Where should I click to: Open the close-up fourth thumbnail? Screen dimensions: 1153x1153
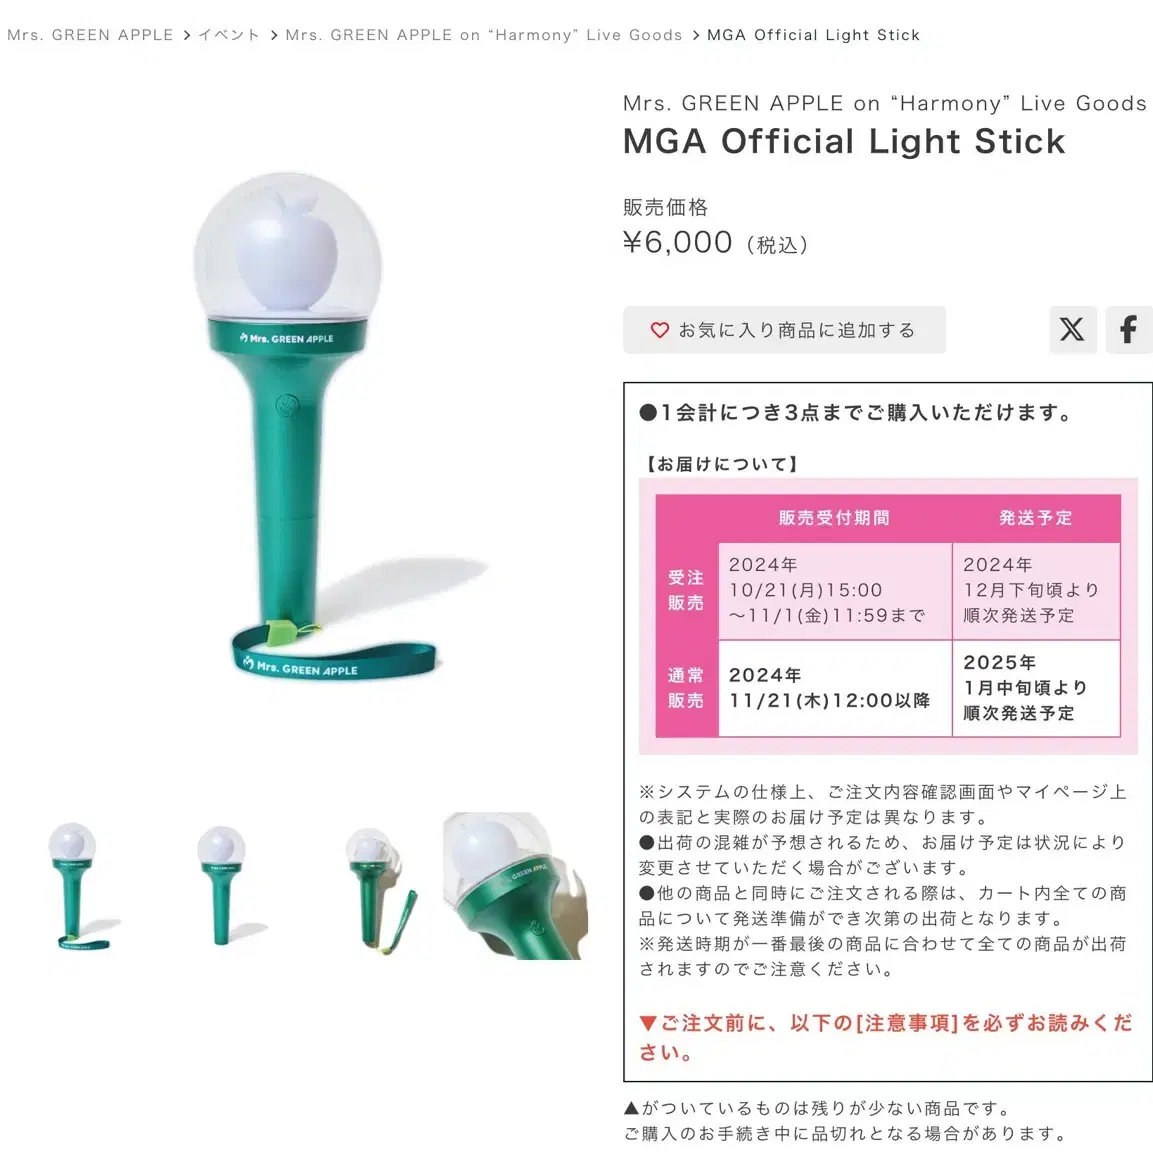(x=515, y=885)
